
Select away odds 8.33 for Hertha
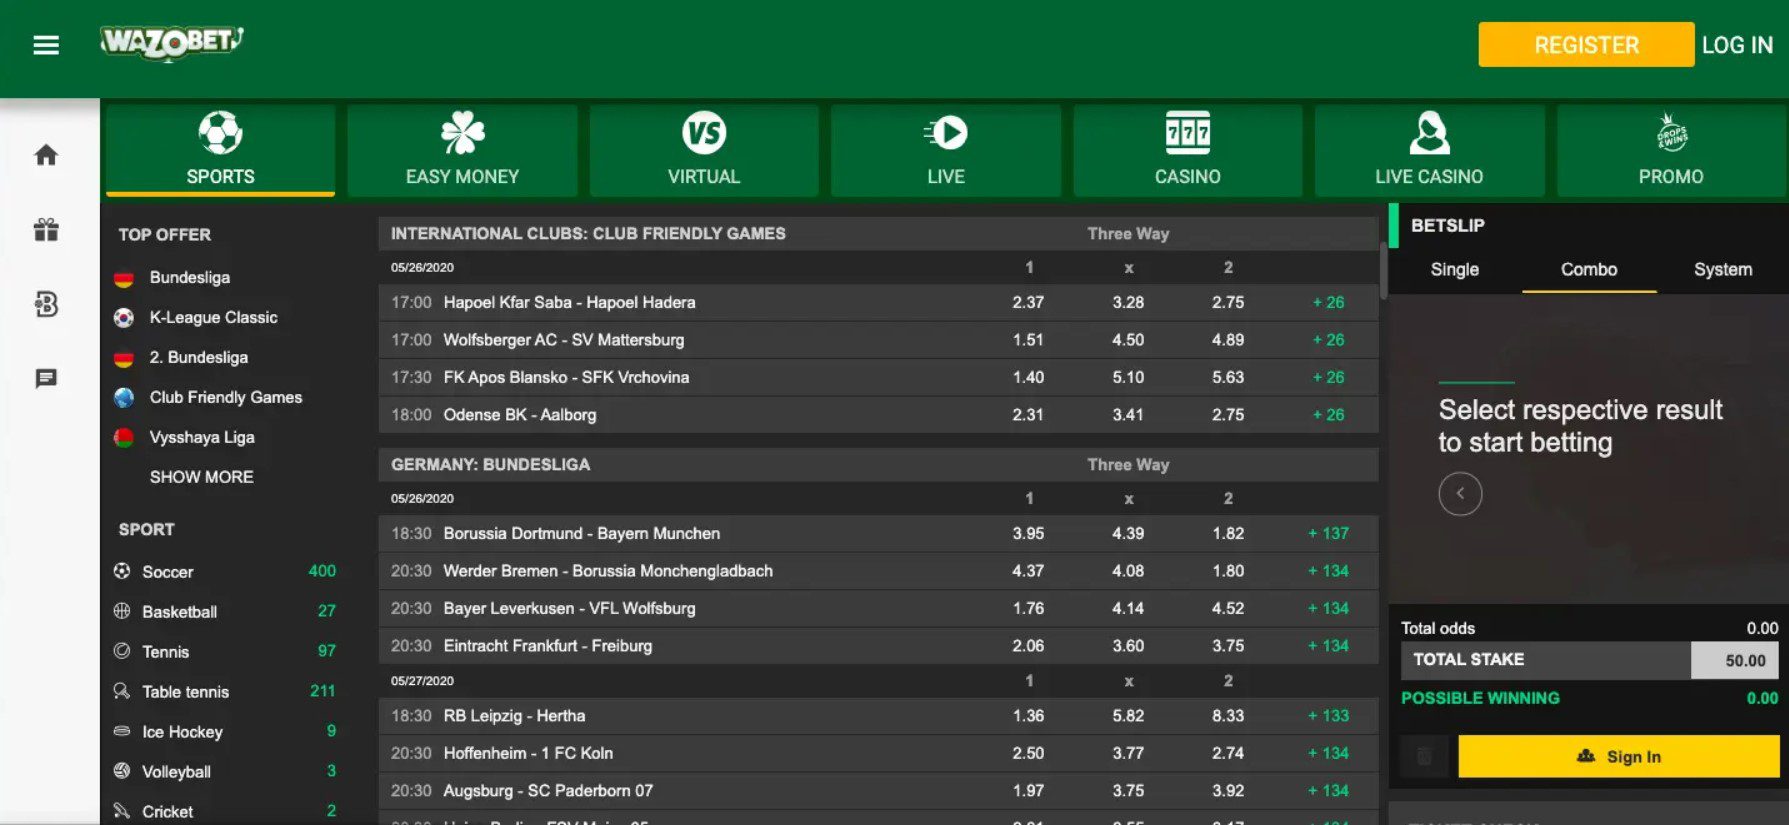pyautogui.click(x=1228, y=716)
